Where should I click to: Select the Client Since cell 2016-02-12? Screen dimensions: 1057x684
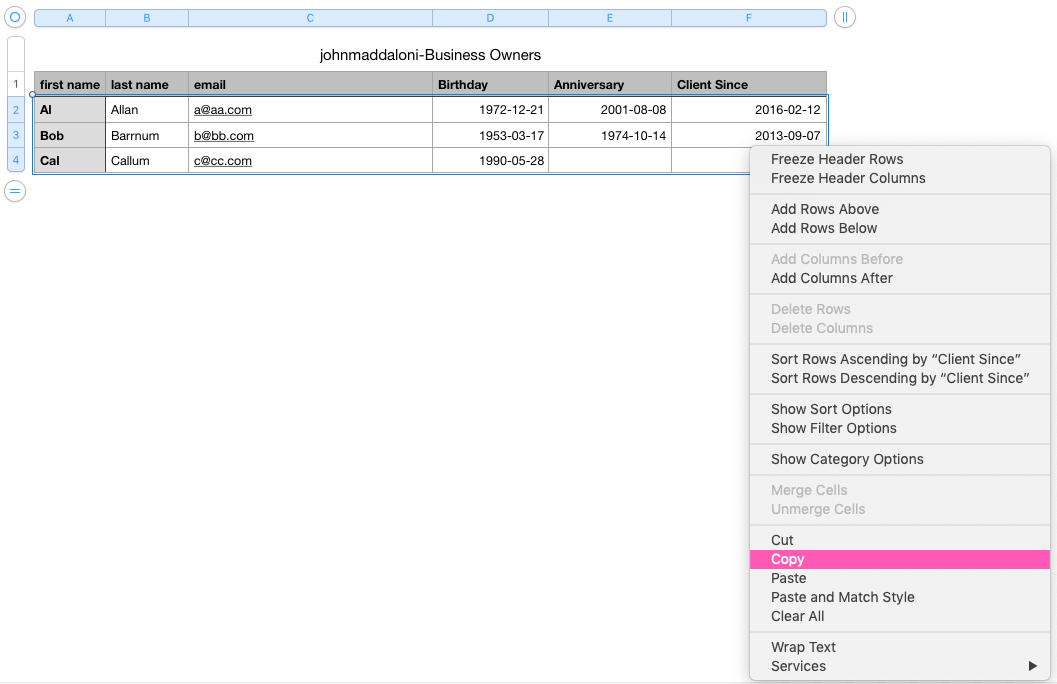coord(748,110)
